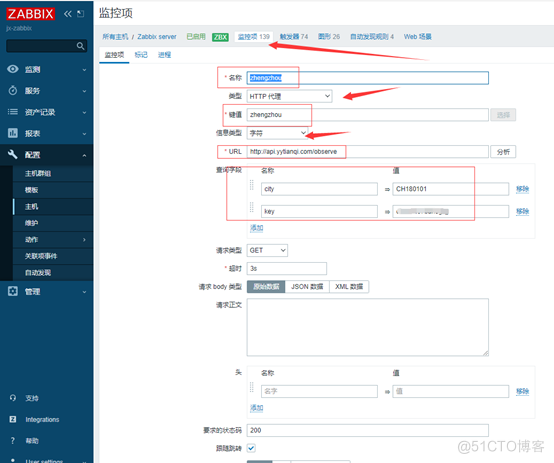This screenshot has height=463, width=554.
Task: Click the headset icon for 支持
Action: tap(13, 398)
